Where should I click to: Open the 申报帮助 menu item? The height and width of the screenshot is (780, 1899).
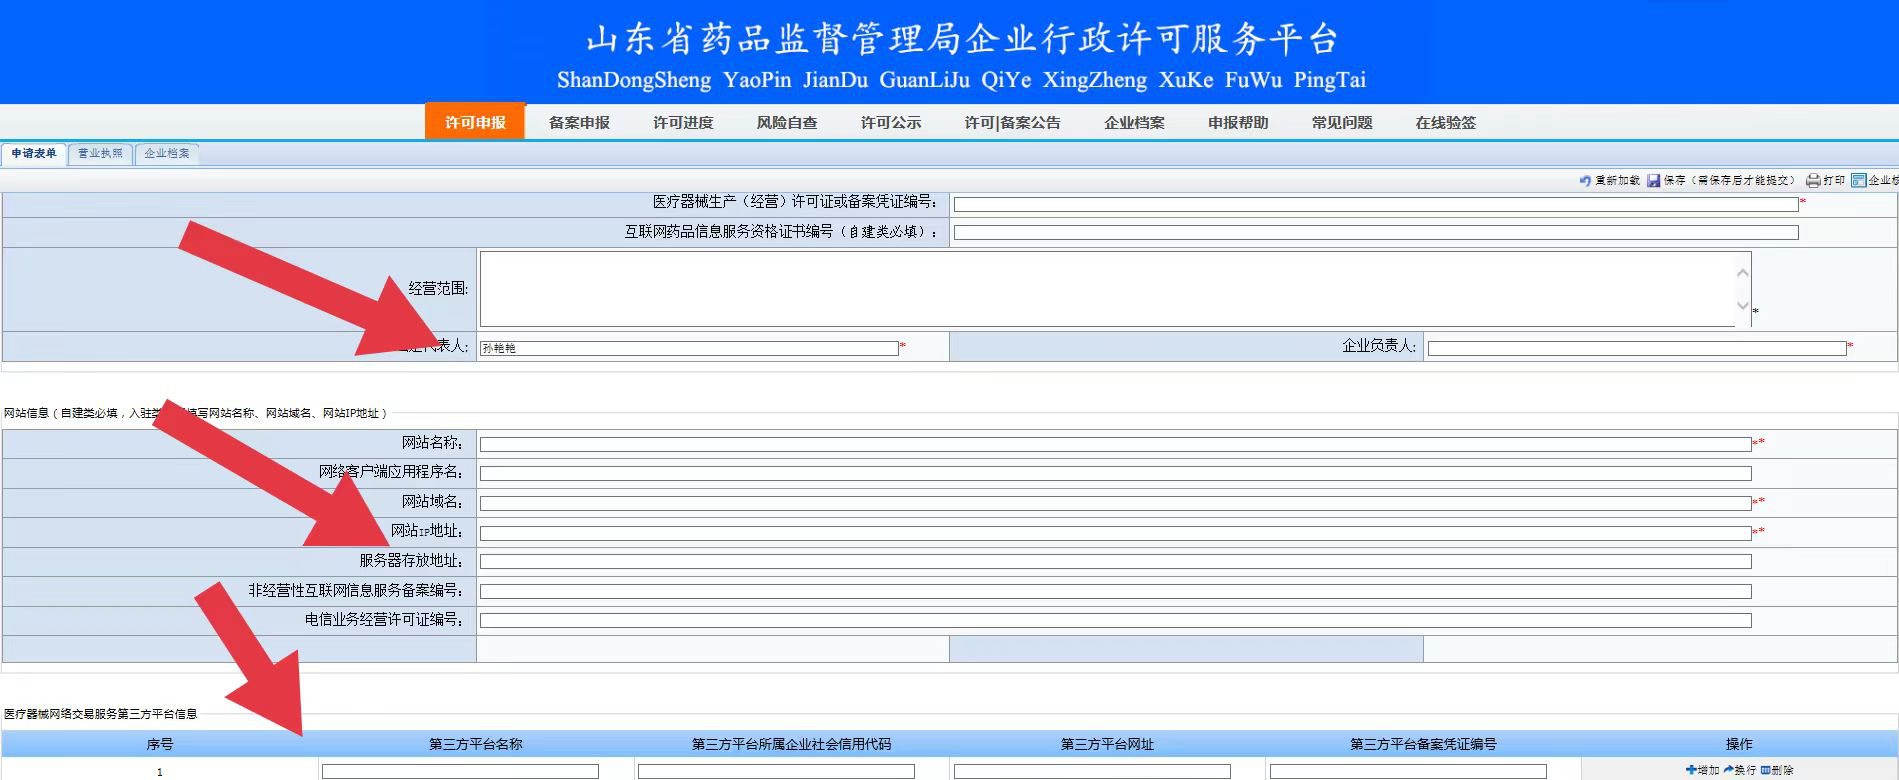point(1238,122)
